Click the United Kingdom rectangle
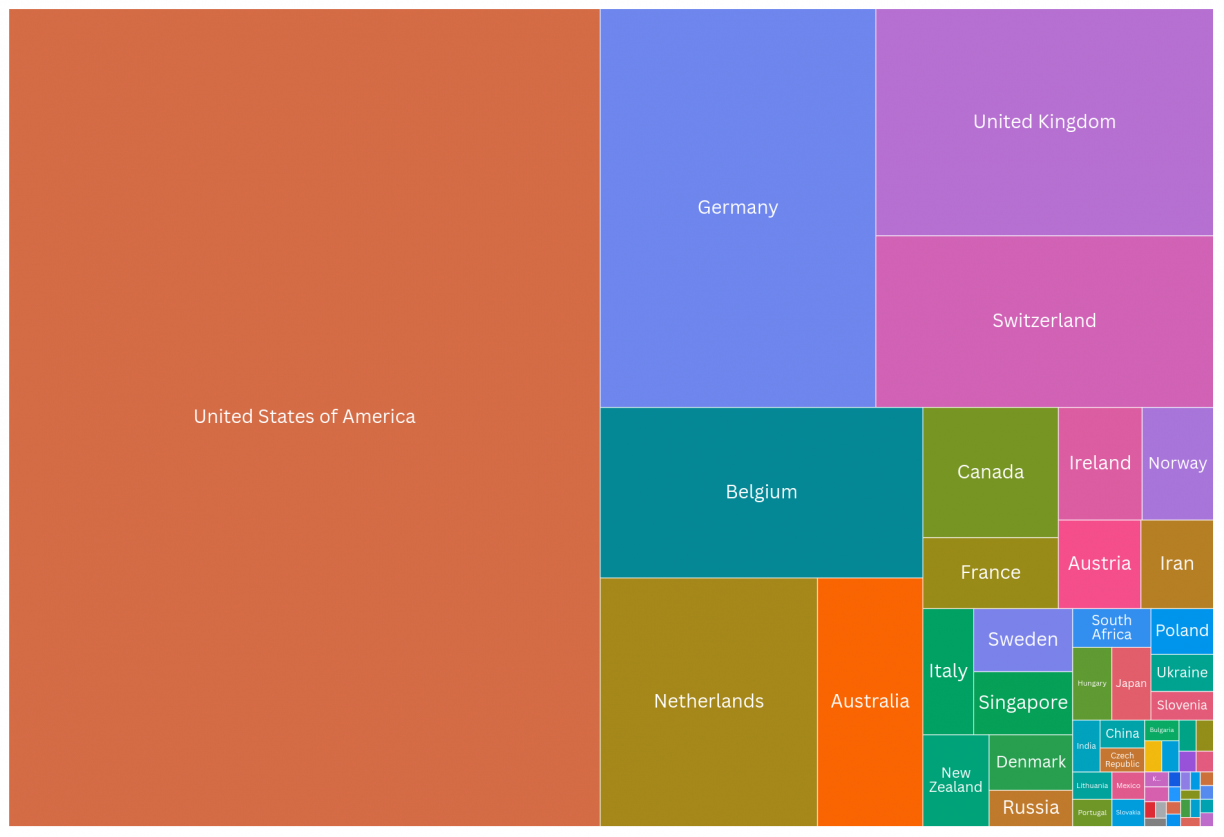Image resolution: width=1224 pixels, height=837 pixels. pyautogui.click(x=1044, y=122)
